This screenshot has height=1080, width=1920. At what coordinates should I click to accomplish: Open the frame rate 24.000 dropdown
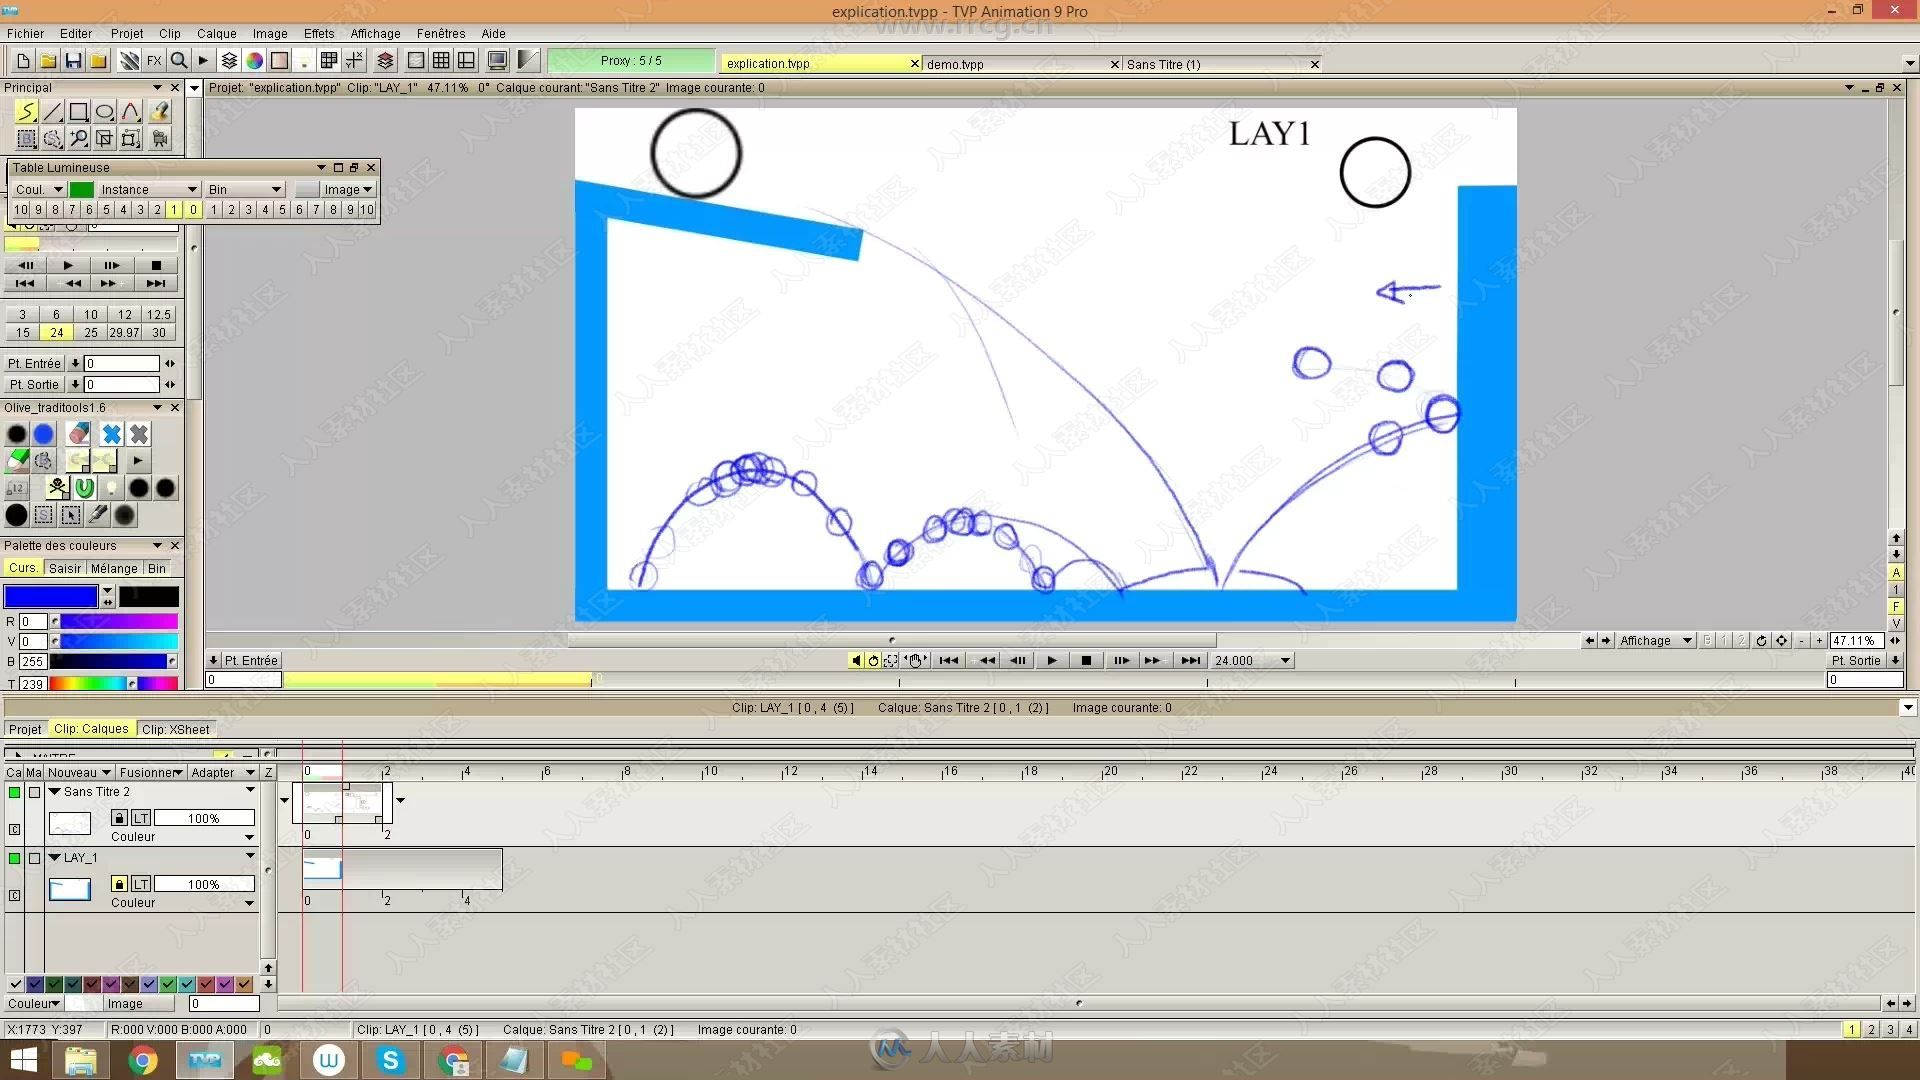(1253, 661)
